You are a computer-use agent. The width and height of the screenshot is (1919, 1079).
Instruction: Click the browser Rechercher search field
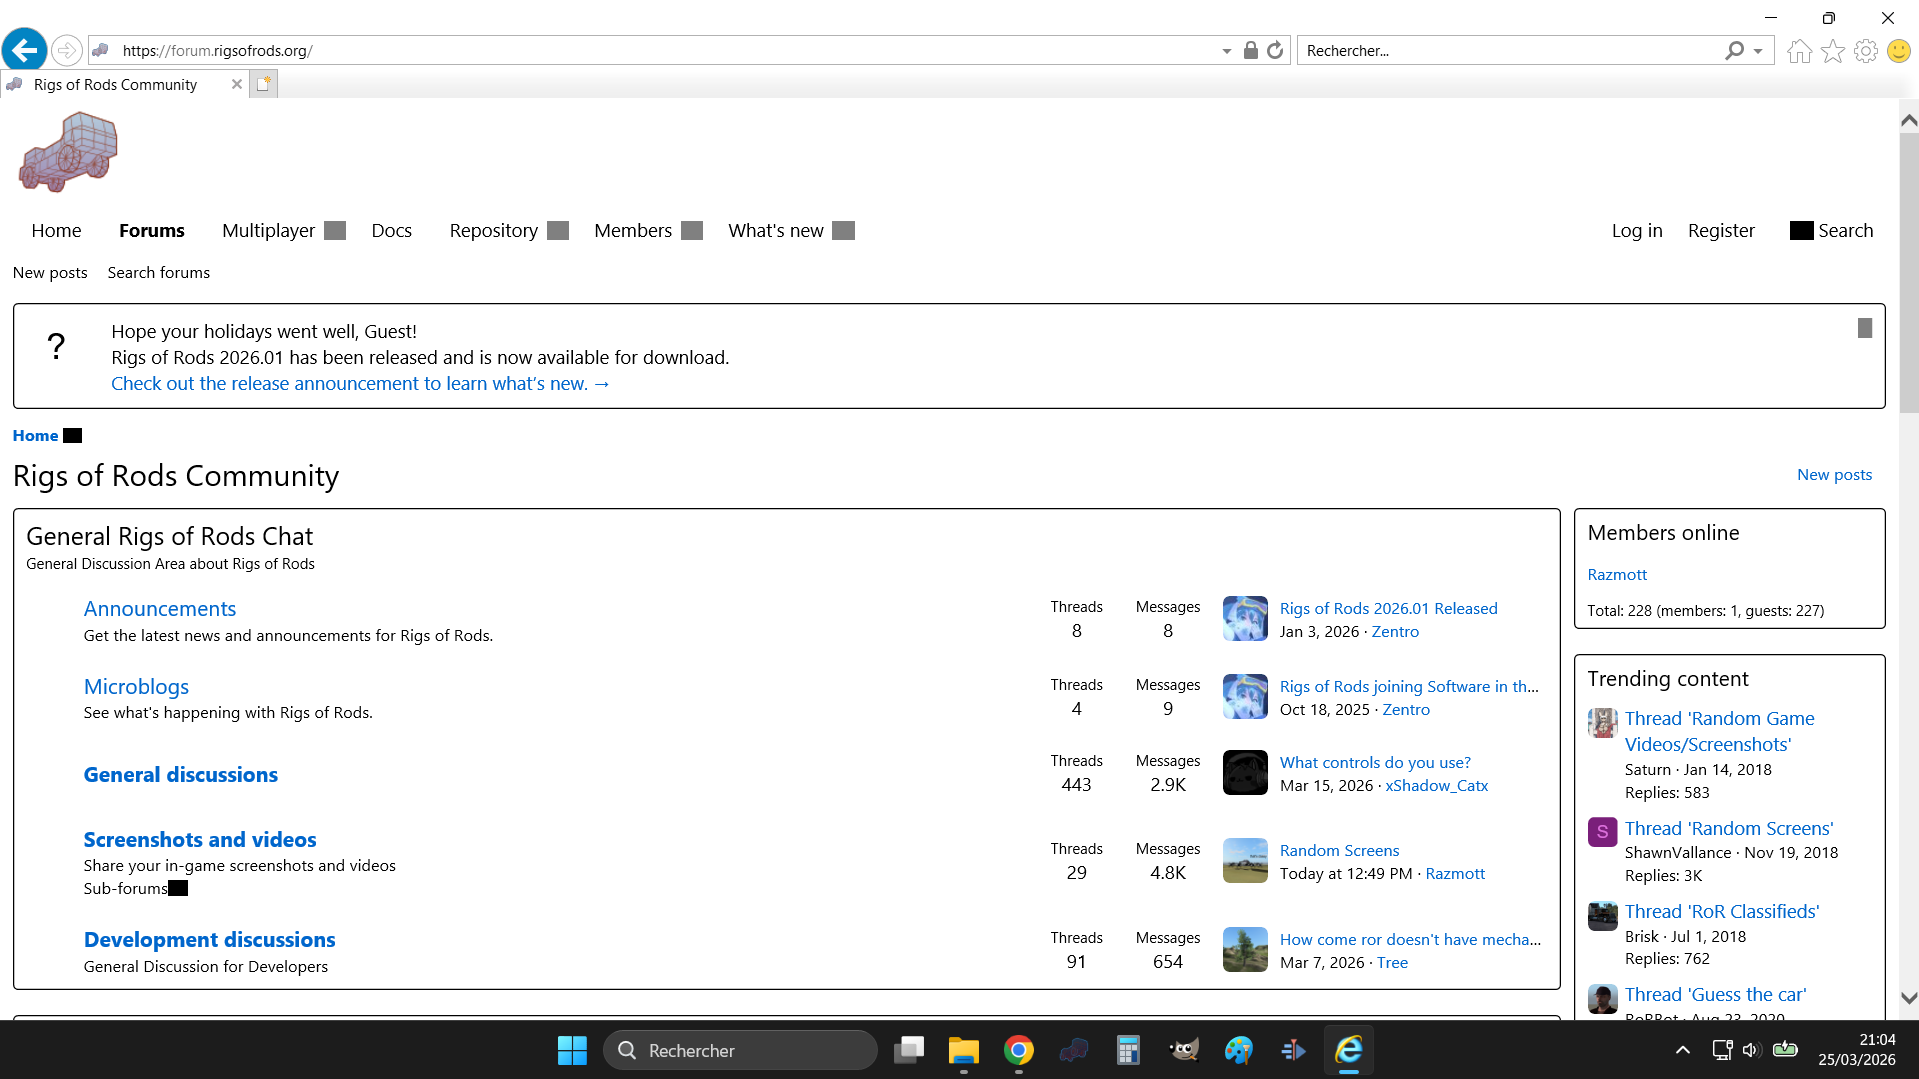pyautogui.click(x=1510, y=51)
